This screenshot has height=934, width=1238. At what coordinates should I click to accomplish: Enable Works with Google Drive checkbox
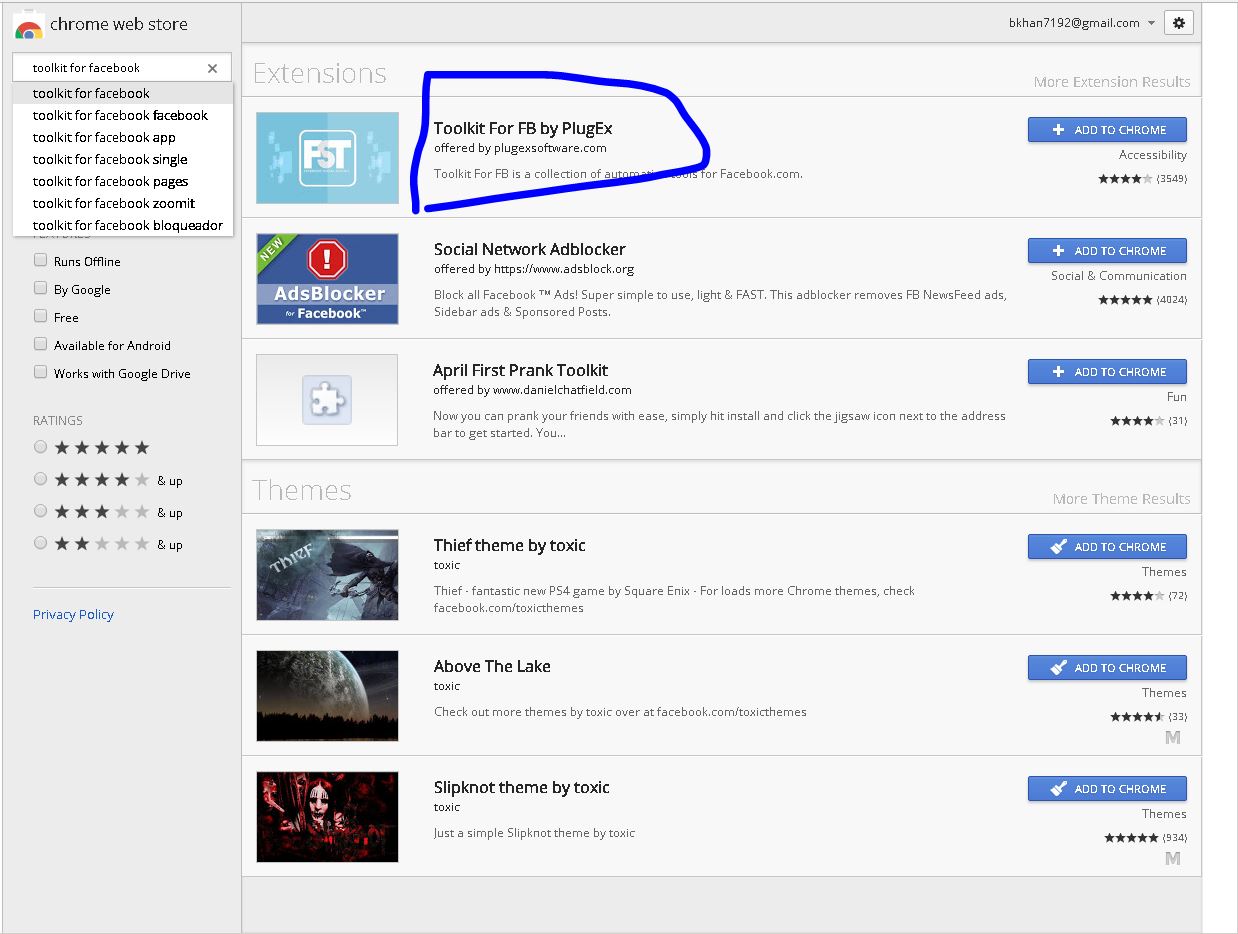point(41,372)
